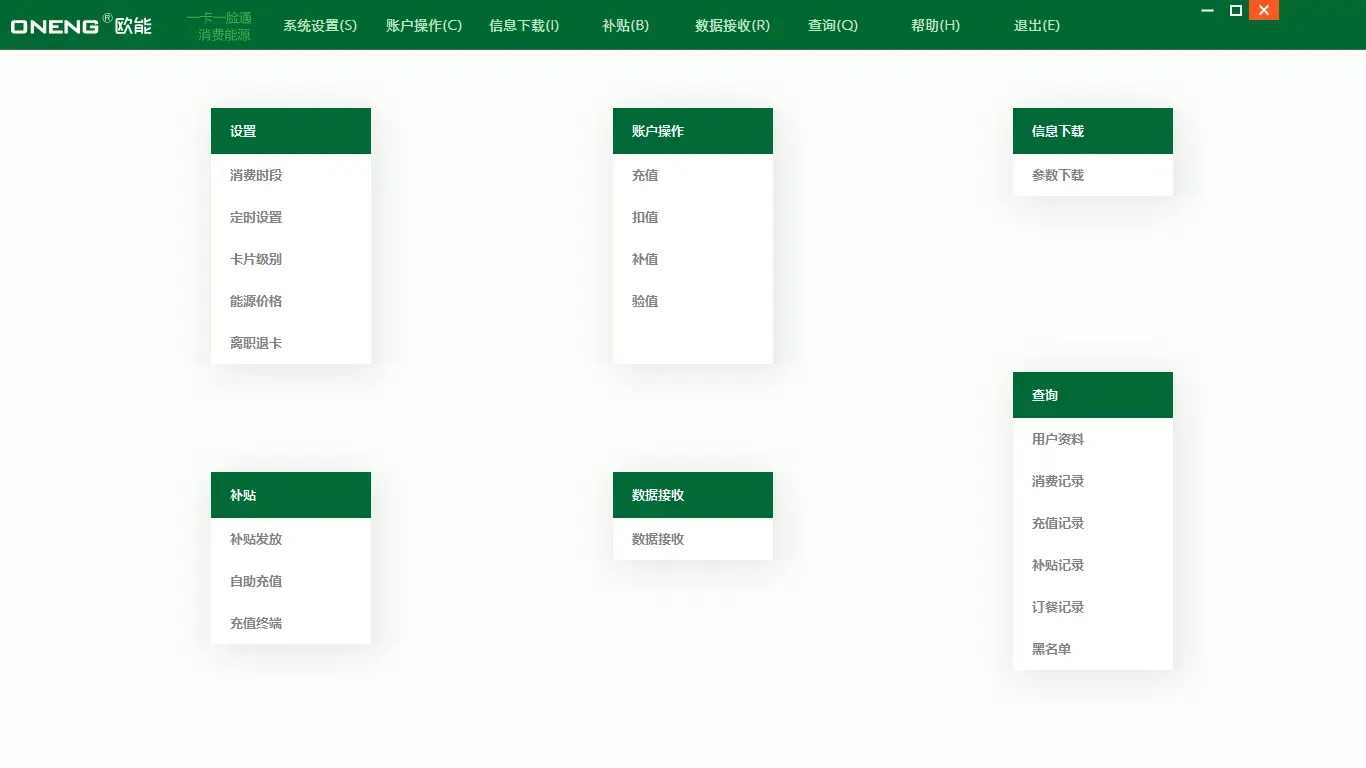Select 黑名单 in the 查询 panel

click(x=1051, y=648)
